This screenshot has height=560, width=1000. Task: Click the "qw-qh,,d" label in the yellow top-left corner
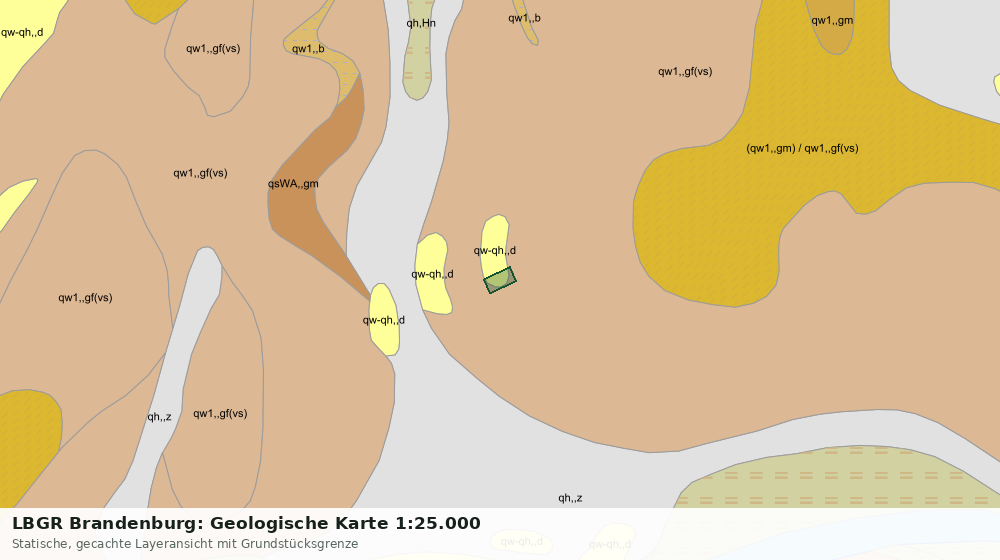tap(22, 33)
